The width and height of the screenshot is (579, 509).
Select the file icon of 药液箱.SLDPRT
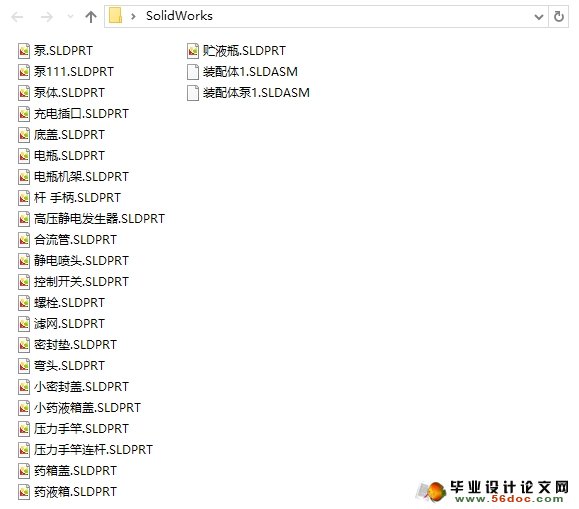24,493
